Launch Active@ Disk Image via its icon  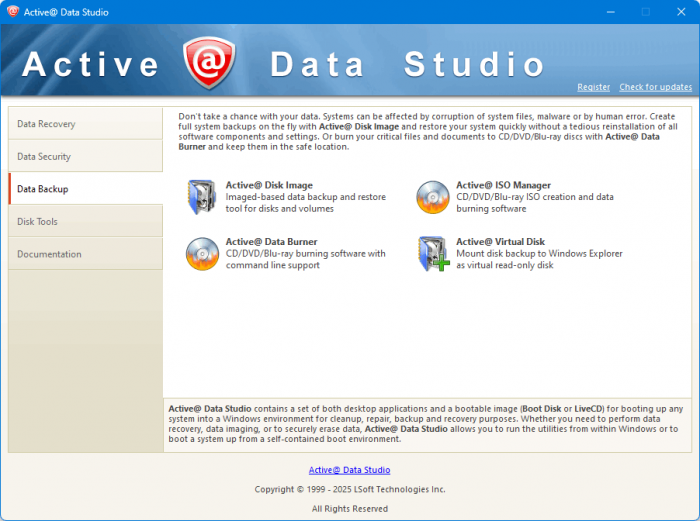click(201, 197)
